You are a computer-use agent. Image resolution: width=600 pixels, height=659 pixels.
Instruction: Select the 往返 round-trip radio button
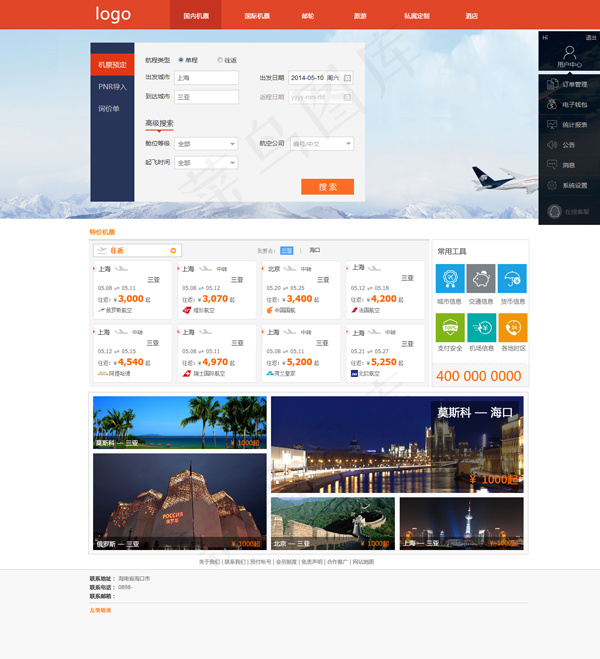click(x=220, y=60)
